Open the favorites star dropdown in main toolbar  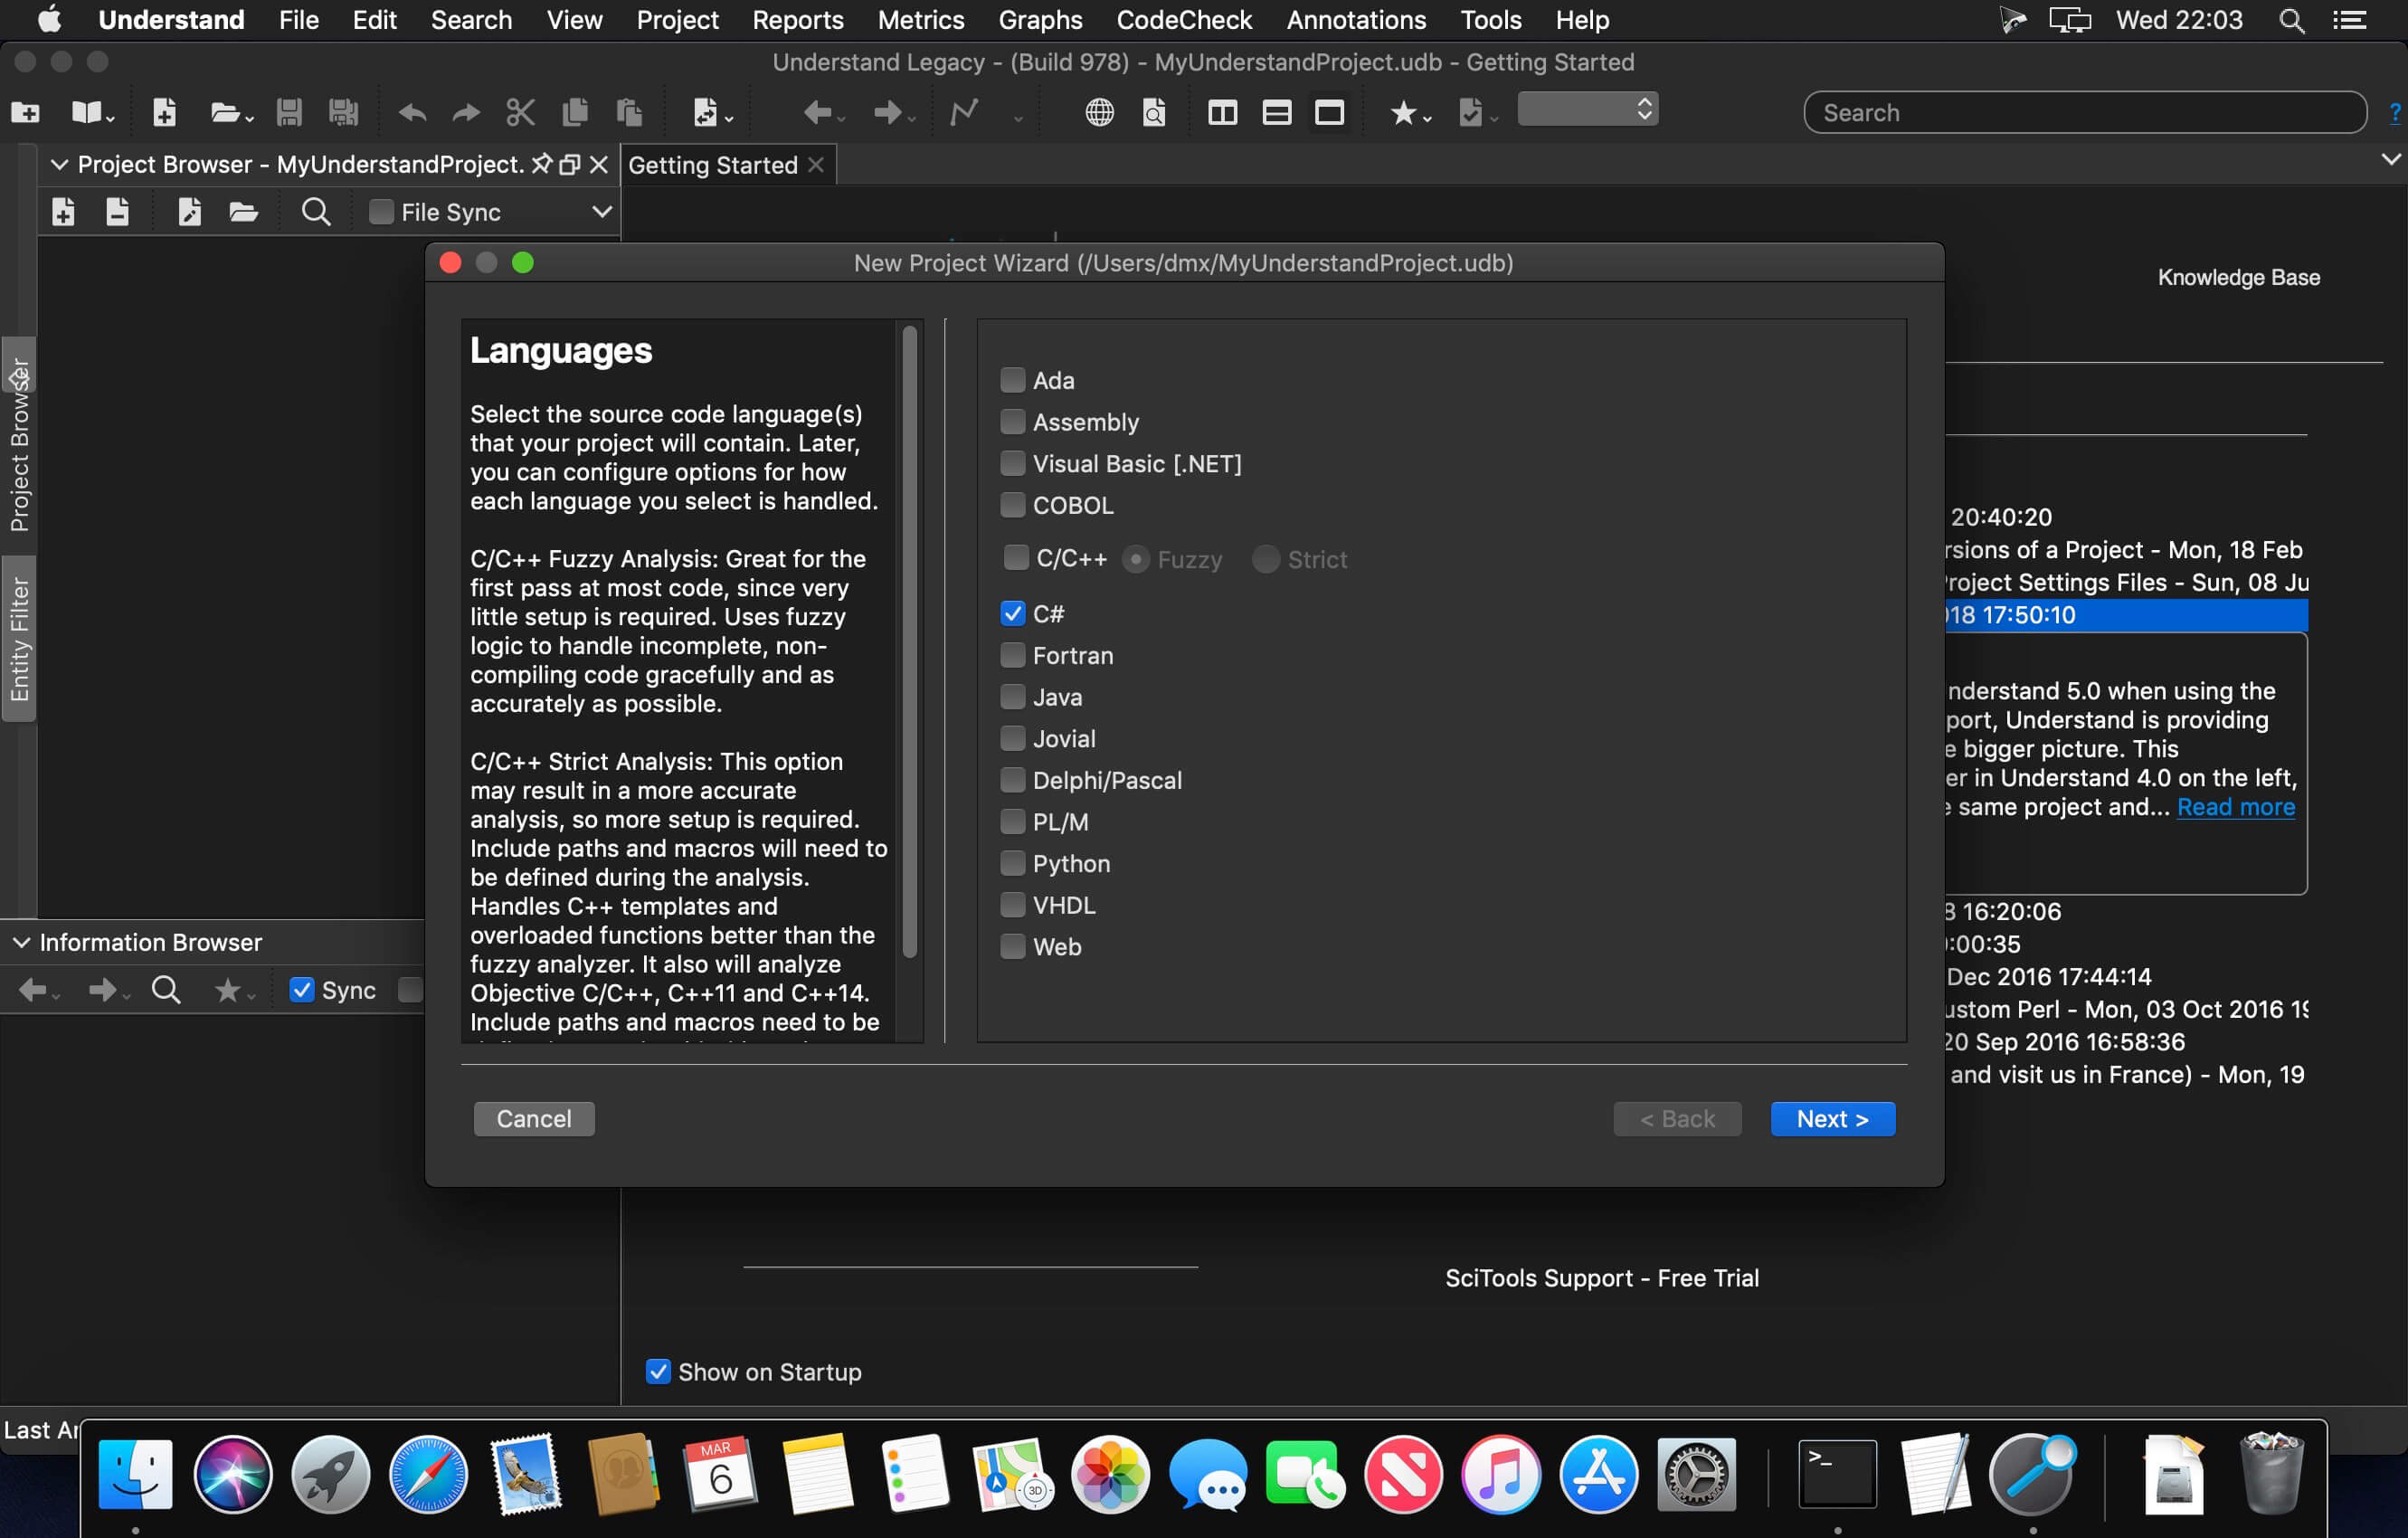tap(1410, 113)
